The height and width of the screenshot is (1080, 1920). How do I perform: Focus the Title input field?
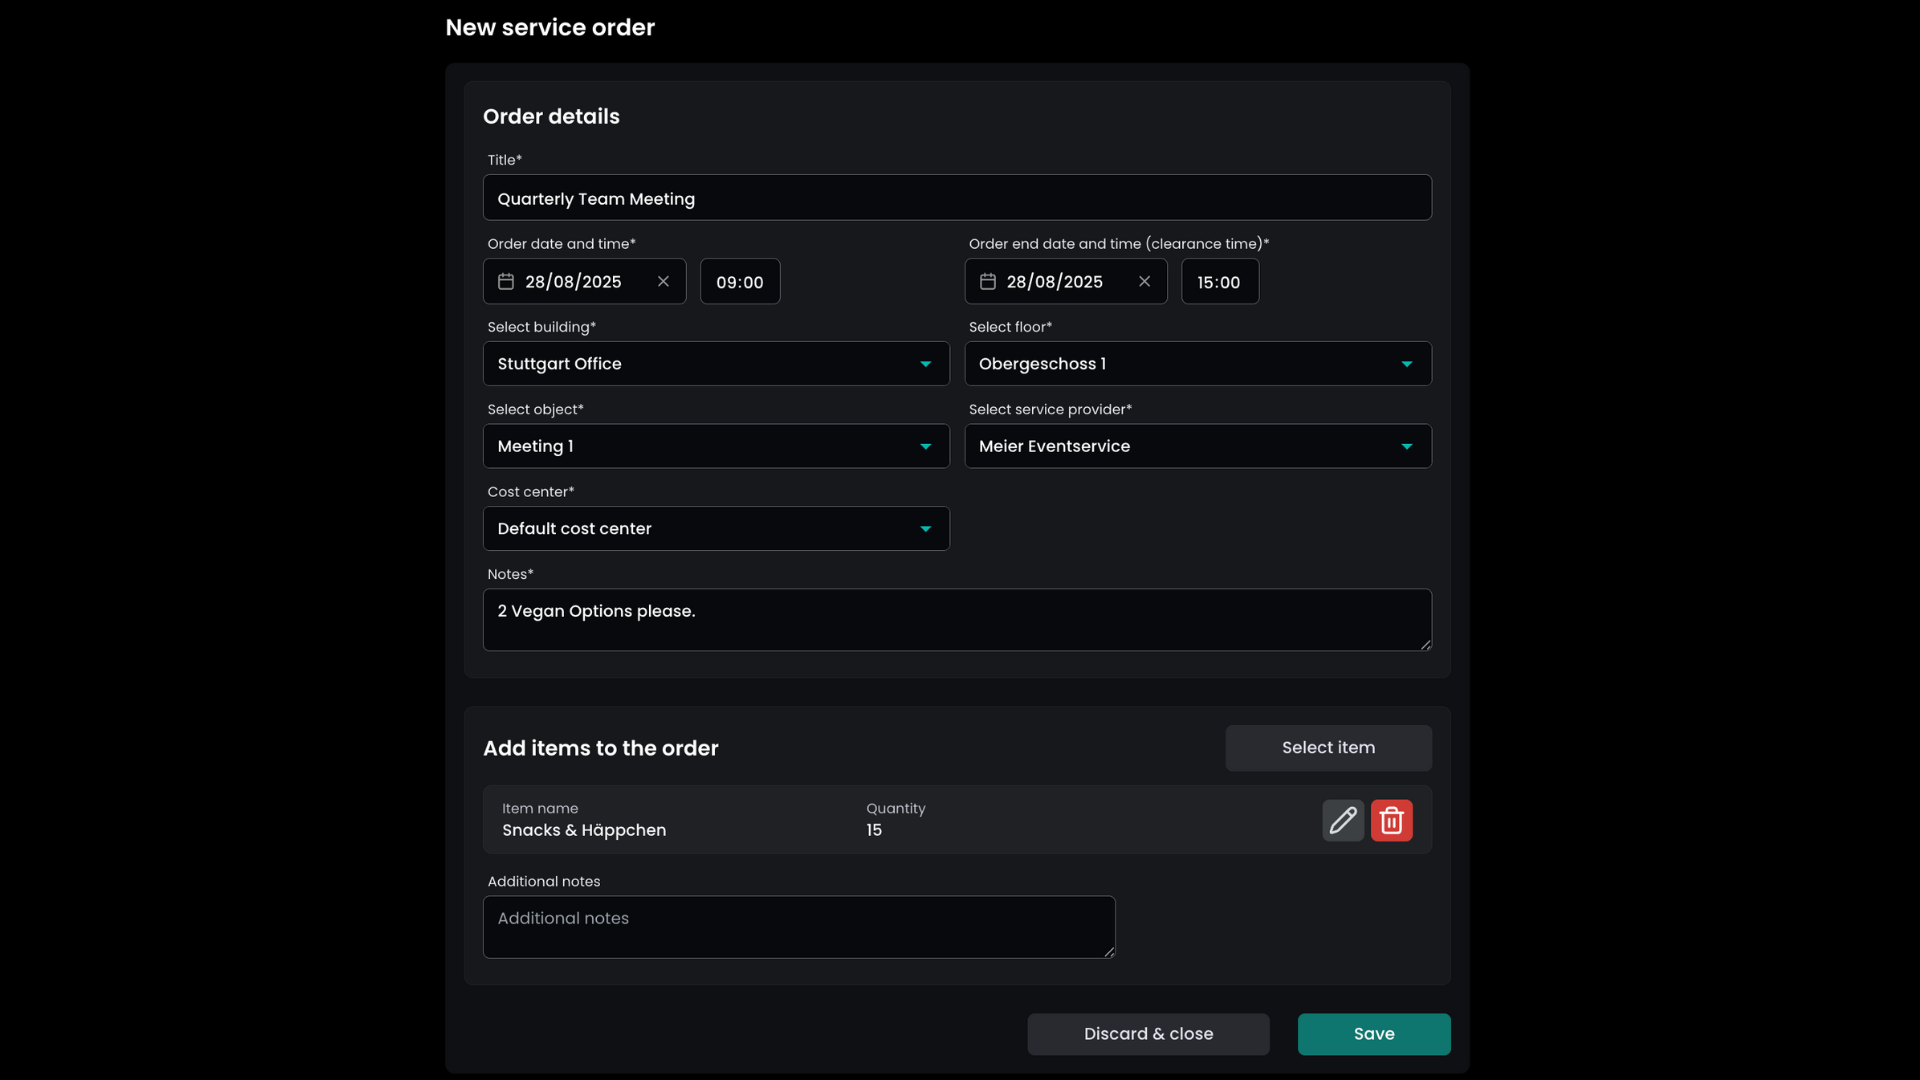[956, 198]
